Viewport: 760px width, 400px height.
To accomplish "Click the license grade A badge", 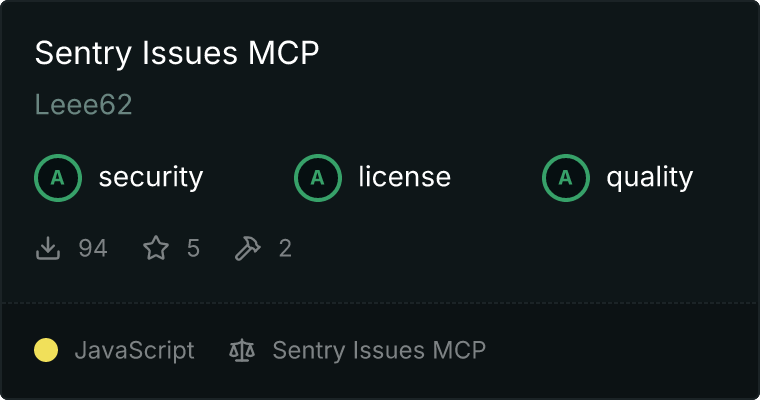I will 317,178.
